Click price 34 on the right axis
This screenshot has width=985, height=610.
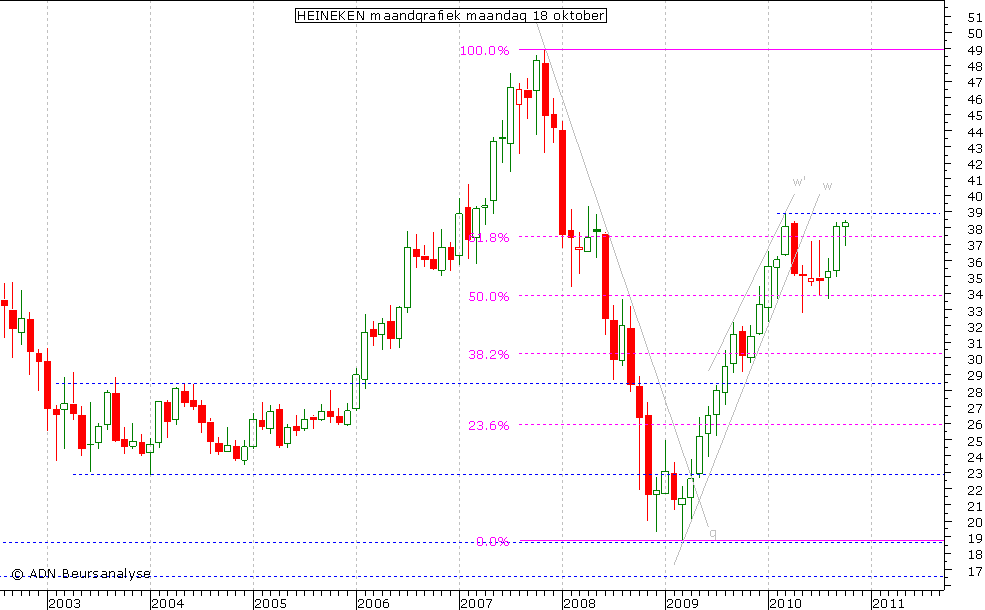coord(975,295)
